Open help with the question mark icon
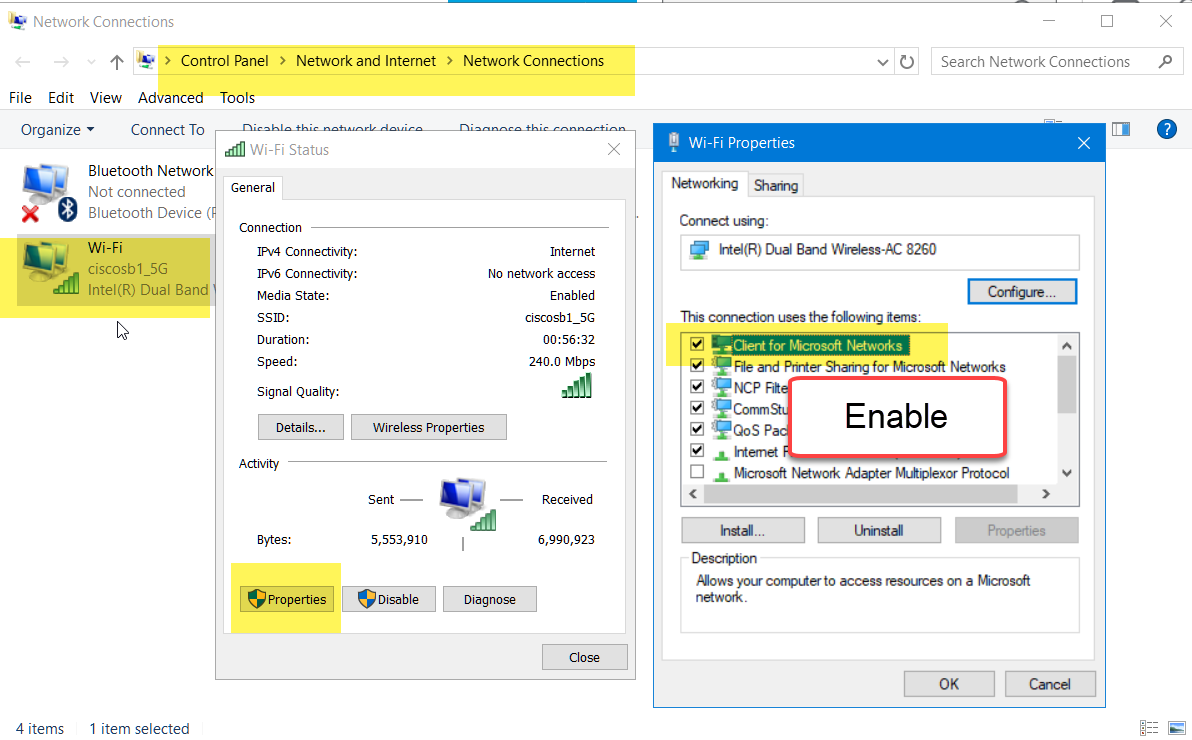The height and width of the screenshot is (740, 1192). coord(1166,129)
